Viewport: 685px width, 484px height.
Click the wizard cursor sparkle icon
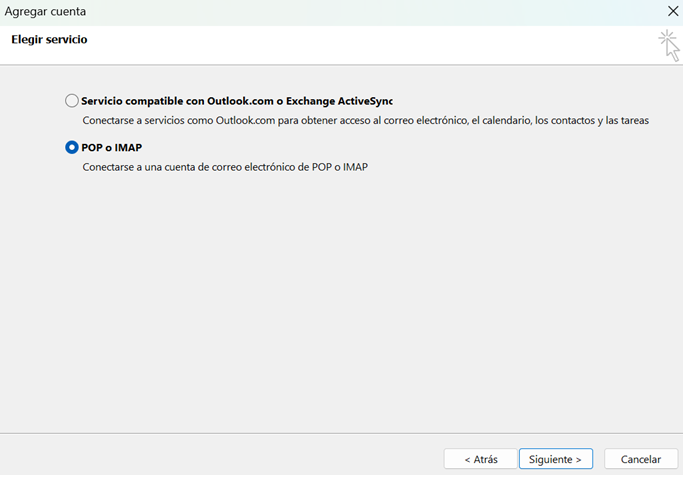(x=668, y=45)
